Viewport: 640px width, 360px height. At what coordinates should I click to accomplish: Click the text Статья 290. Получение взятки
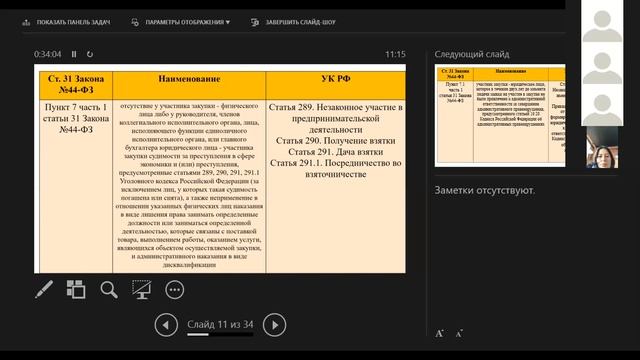point(336,141)
